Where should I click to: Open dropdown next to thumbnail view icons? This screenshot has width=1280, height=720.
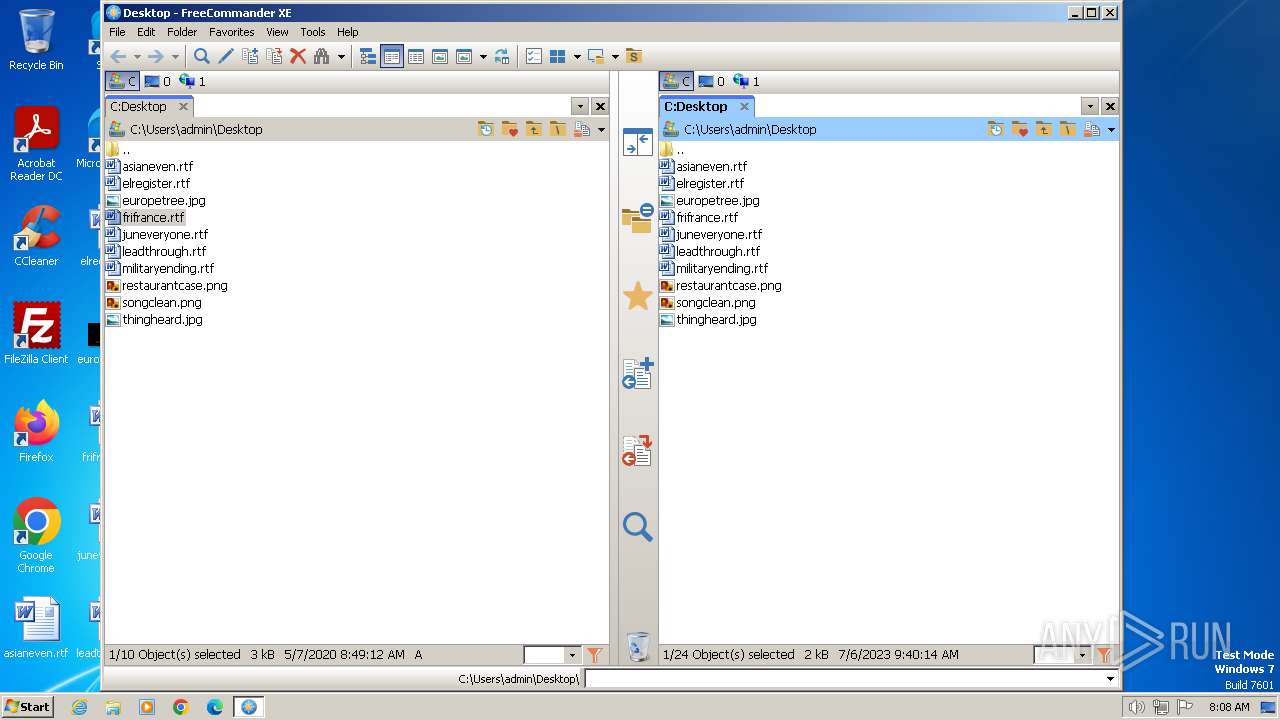pos(483,57)
